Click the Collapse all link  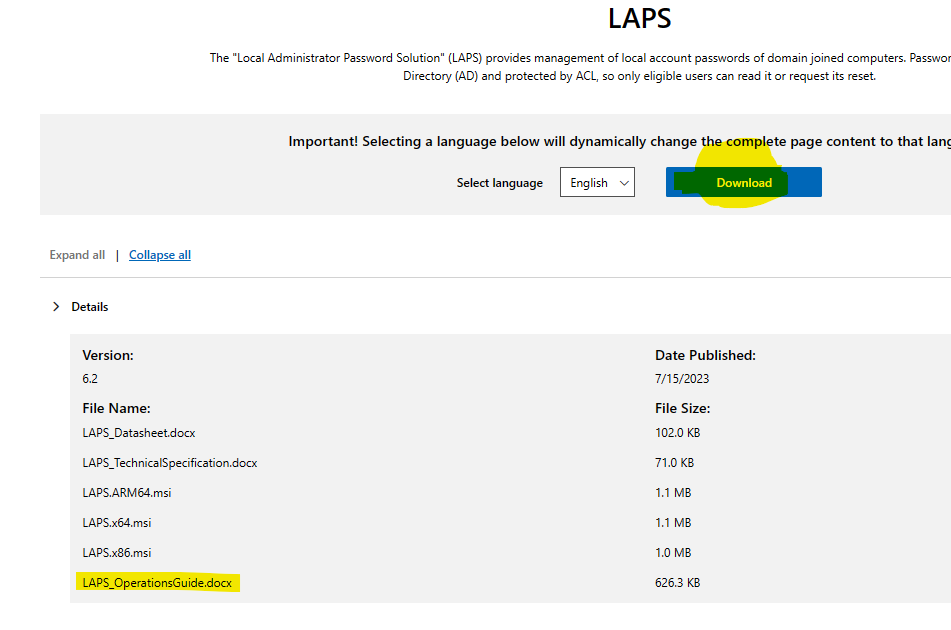[x=160, y=255]
